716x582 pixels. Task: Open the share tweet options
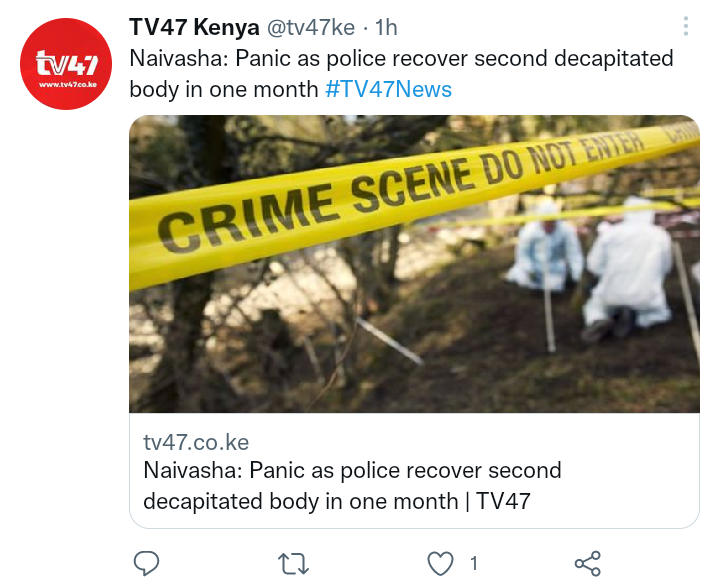pyautogui.click(x=588, y=563)
